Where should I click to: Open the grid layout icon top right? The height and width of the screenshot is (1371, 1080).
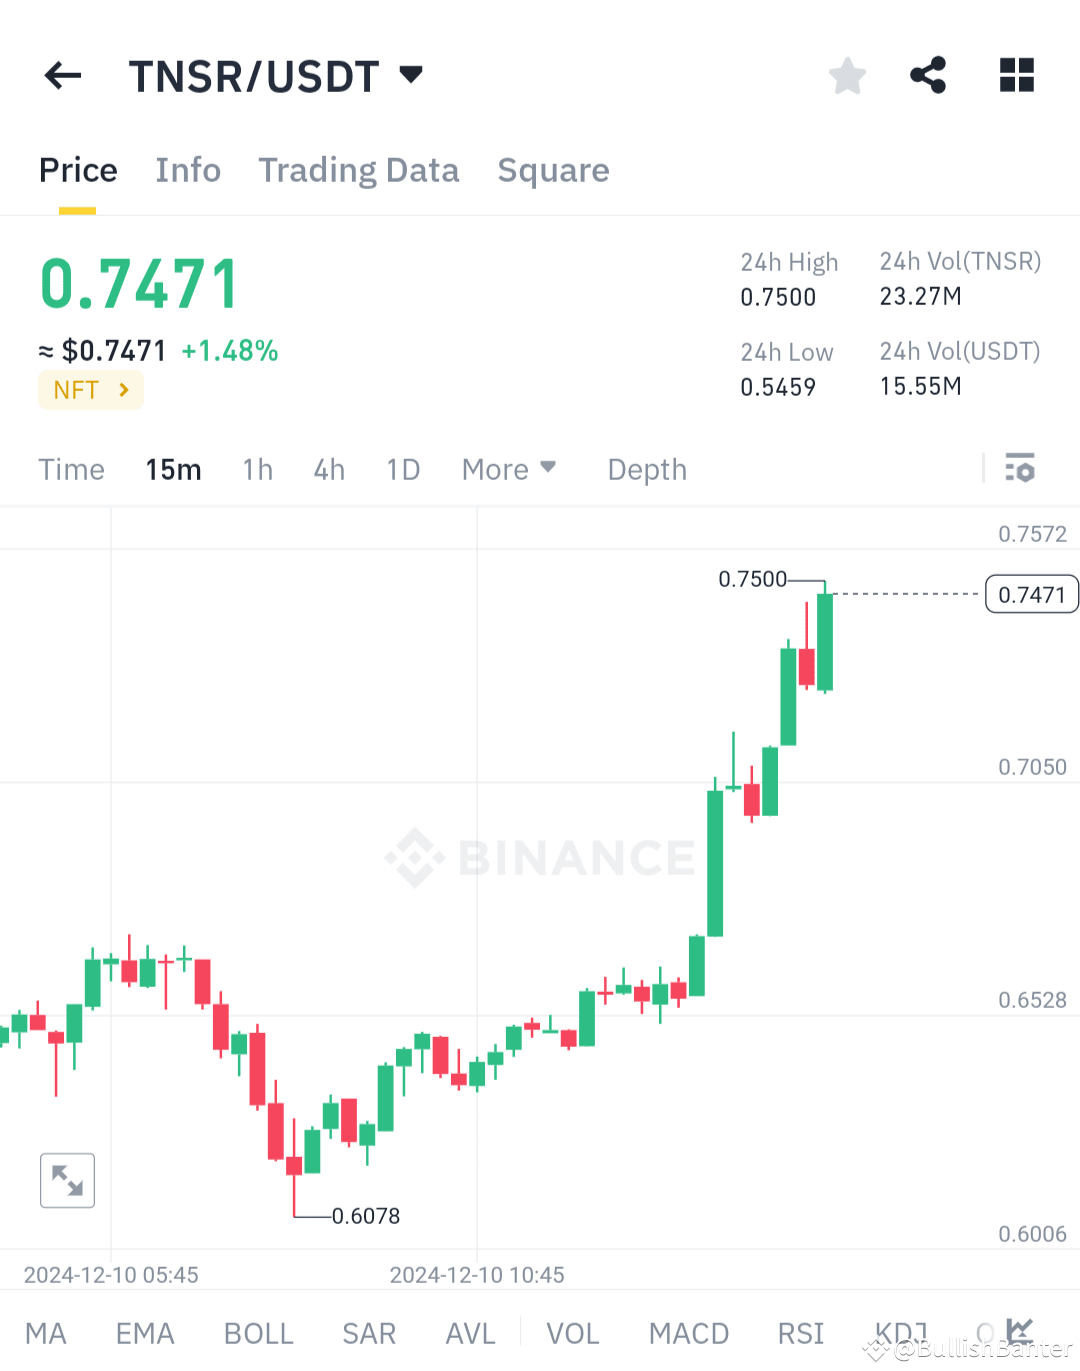(x=1016, y=75)
